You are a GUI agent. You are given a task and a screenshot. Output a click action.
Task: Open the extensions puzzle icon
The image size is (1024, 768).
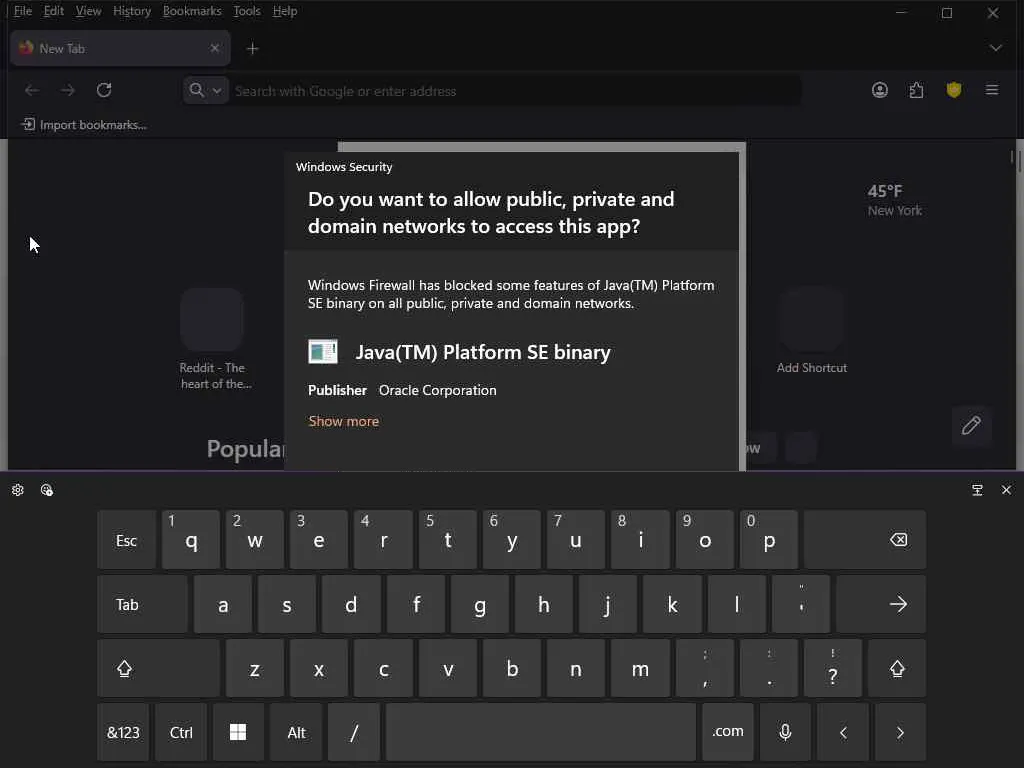tap(916, 90)
